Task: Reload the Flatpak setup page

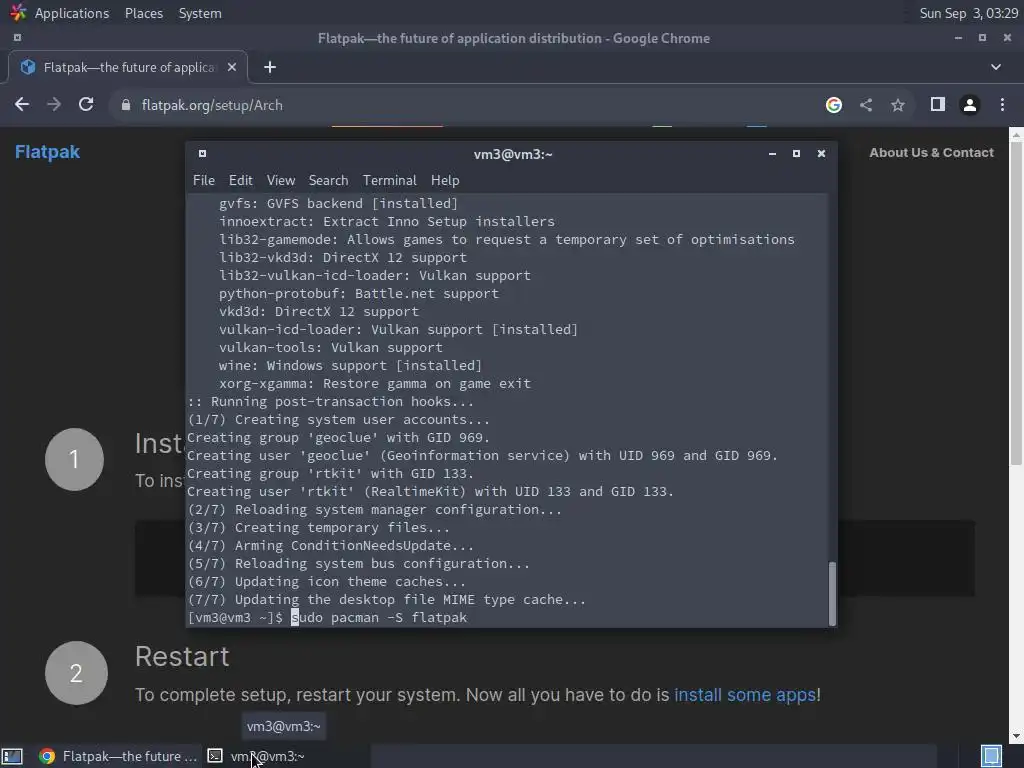Action: [86, 104]
